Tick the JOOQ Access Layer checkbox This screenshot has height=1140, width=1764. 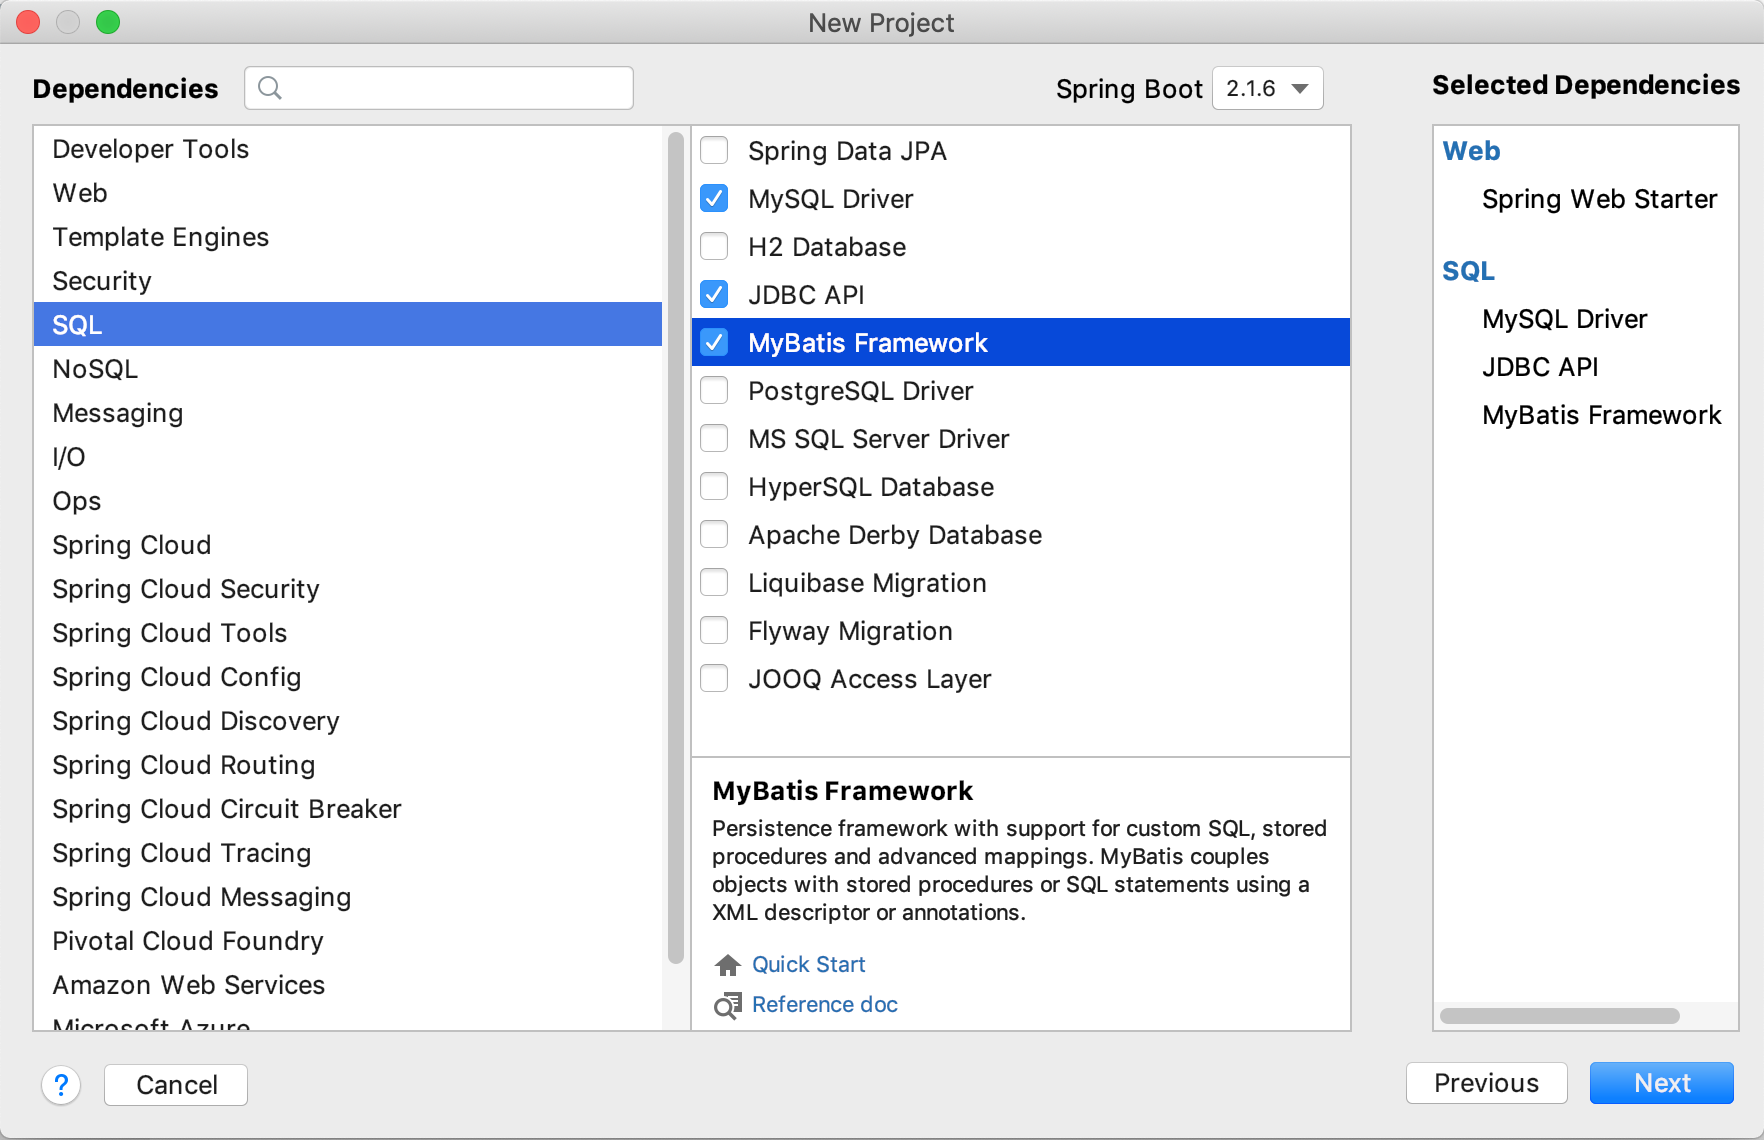pos(714,679)
